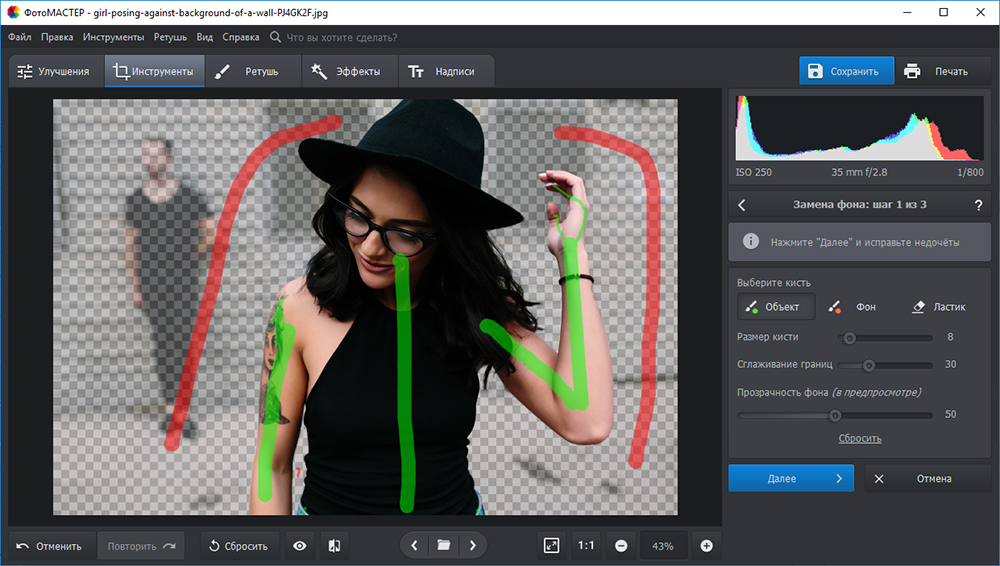This screenshot has height=566, width=1000.
Task: Click the brush size value 8
Action: tap(950, 337)
